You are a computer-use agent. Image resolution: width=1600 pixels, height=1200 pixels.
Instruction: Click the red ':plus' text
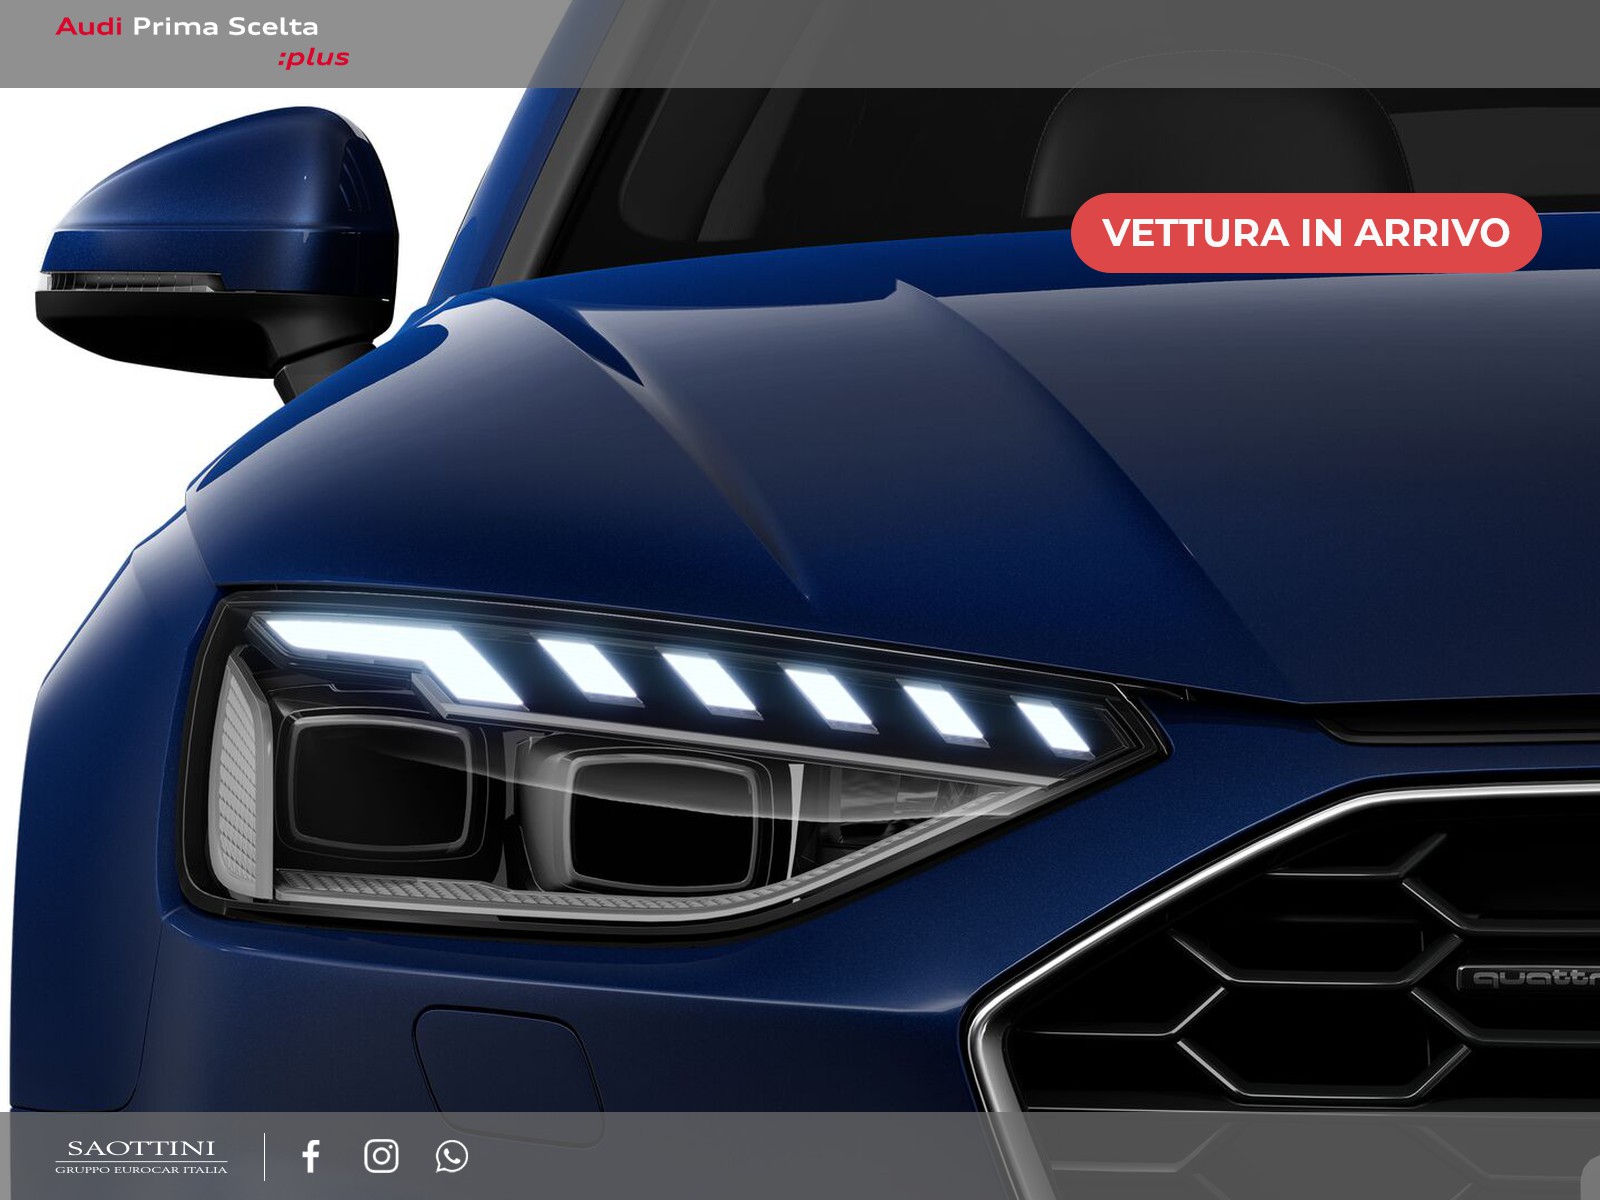(313, 58)
